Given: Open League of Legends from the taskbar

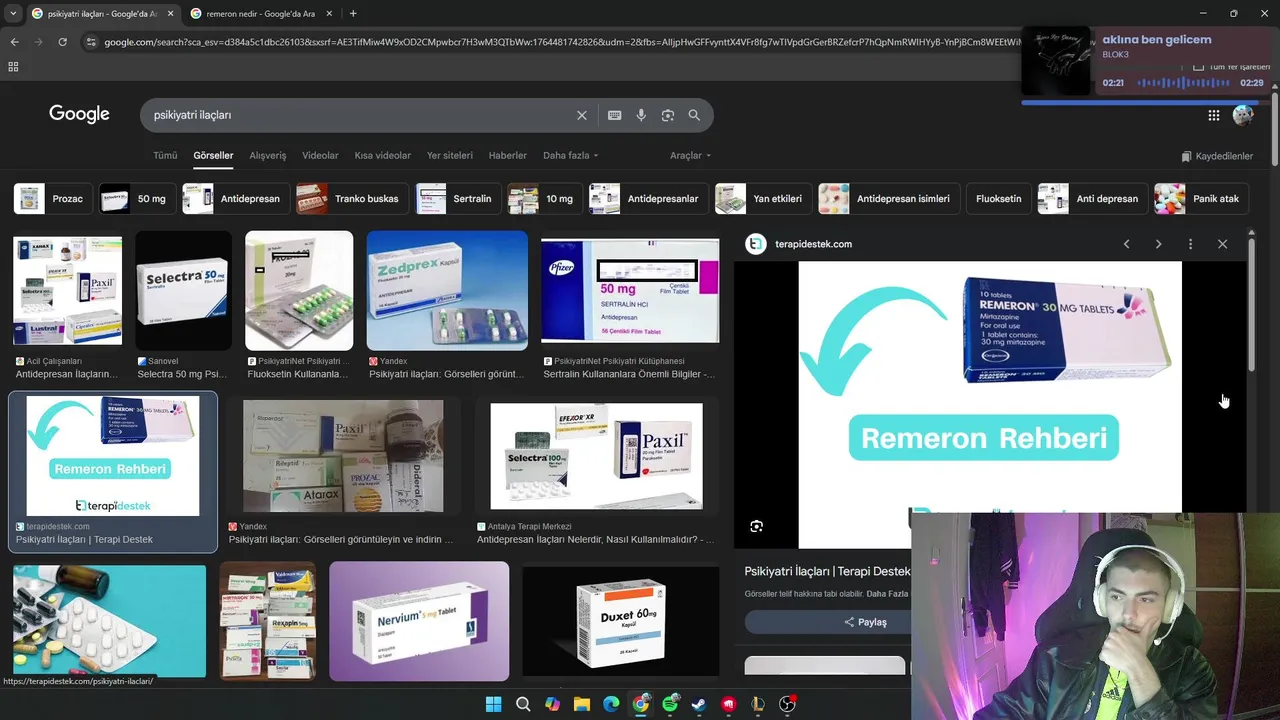Looking at the screenshot, I should click(758, 704).
